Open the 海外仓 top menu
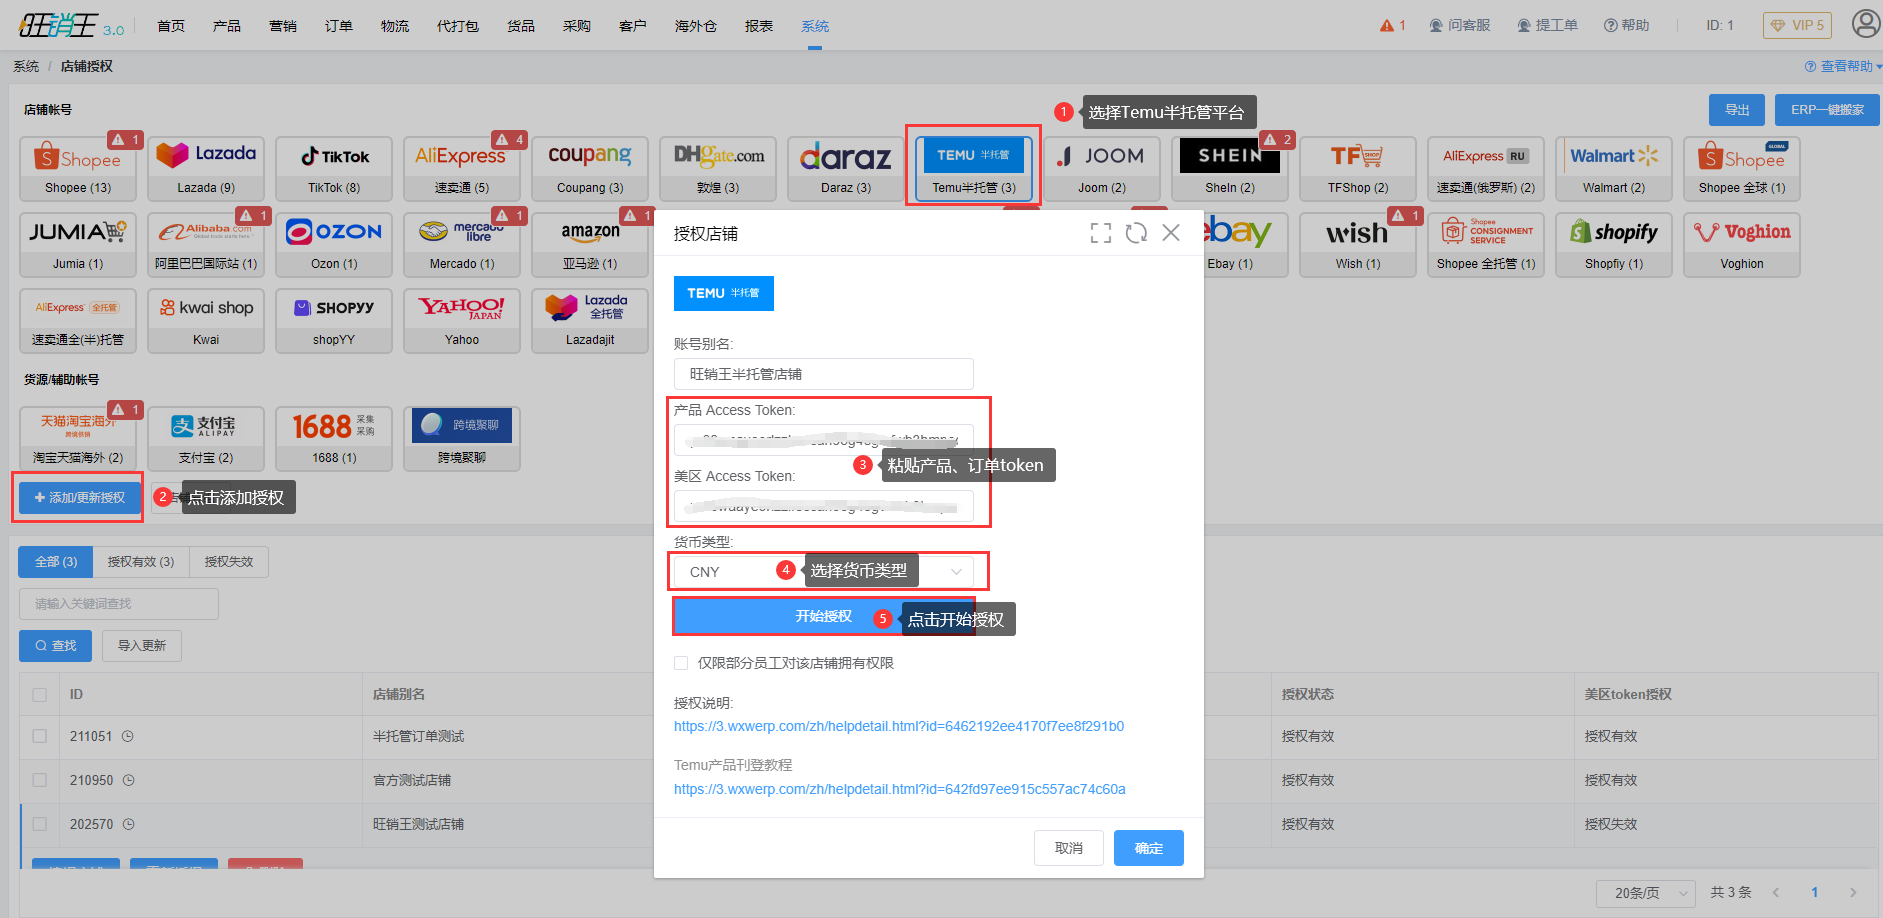The height and width of the screenshot is (918, 1883). 696,26
